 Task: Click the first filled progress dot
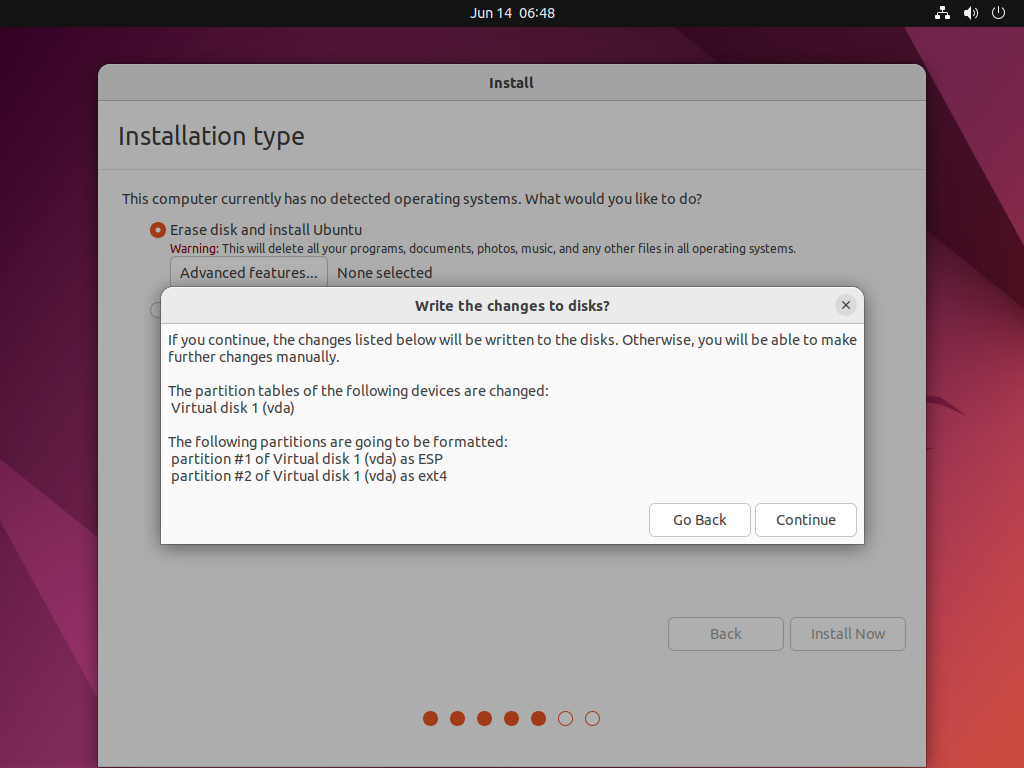coord(431,718)
